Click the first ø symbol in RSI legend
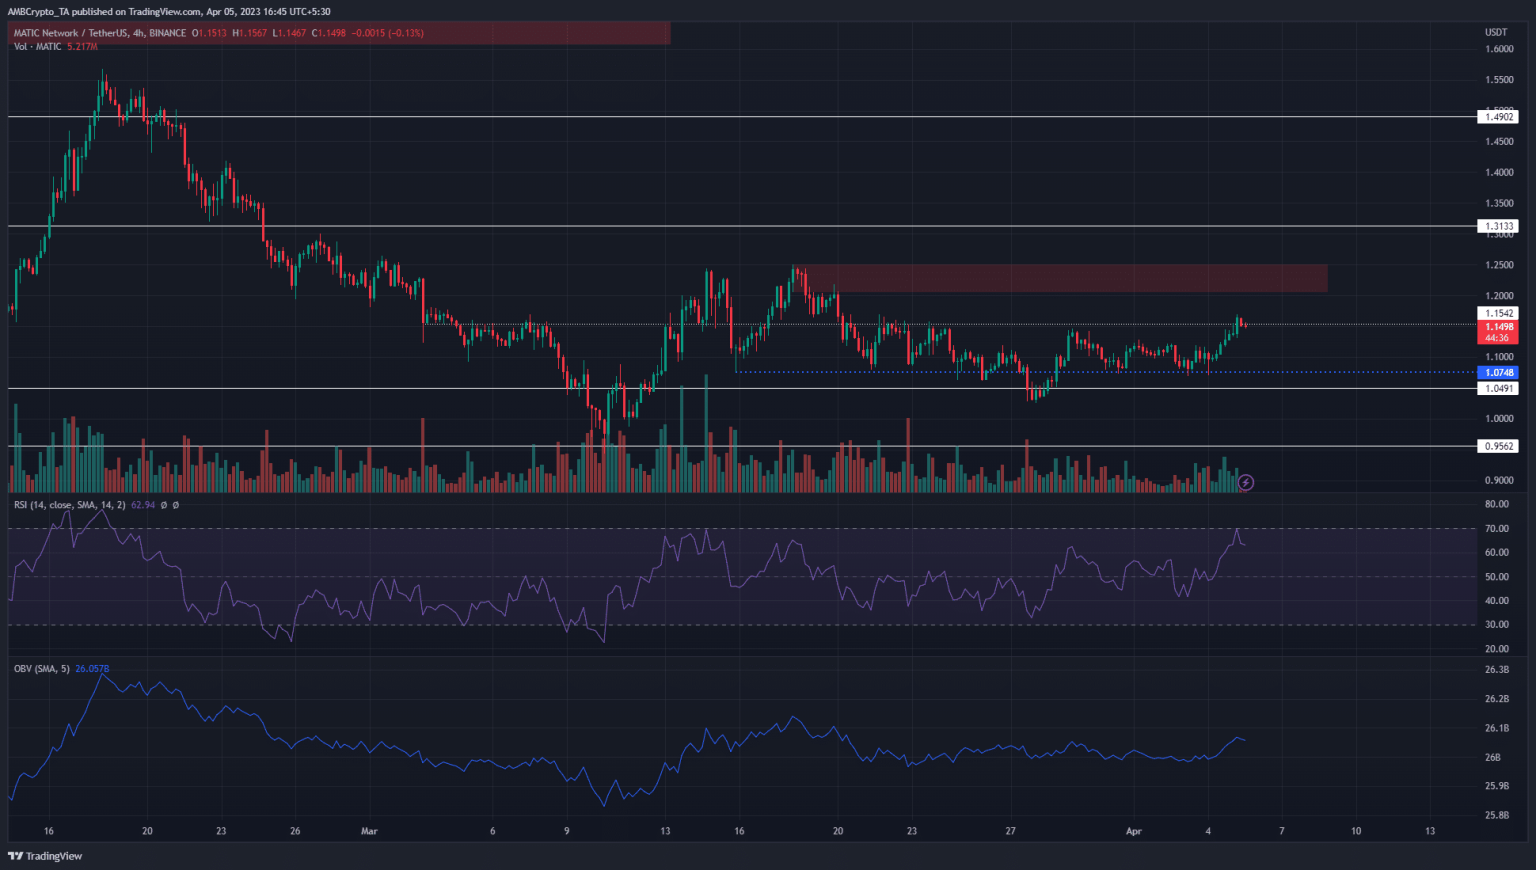Viewport: 1536px width, 870px height. pyautogui.click(x=164, y=505)
